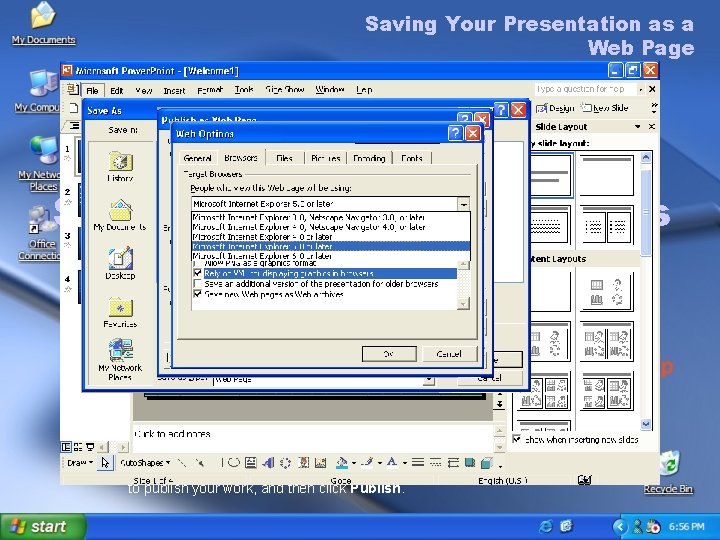Switch to Normal View button

point(66,447)
